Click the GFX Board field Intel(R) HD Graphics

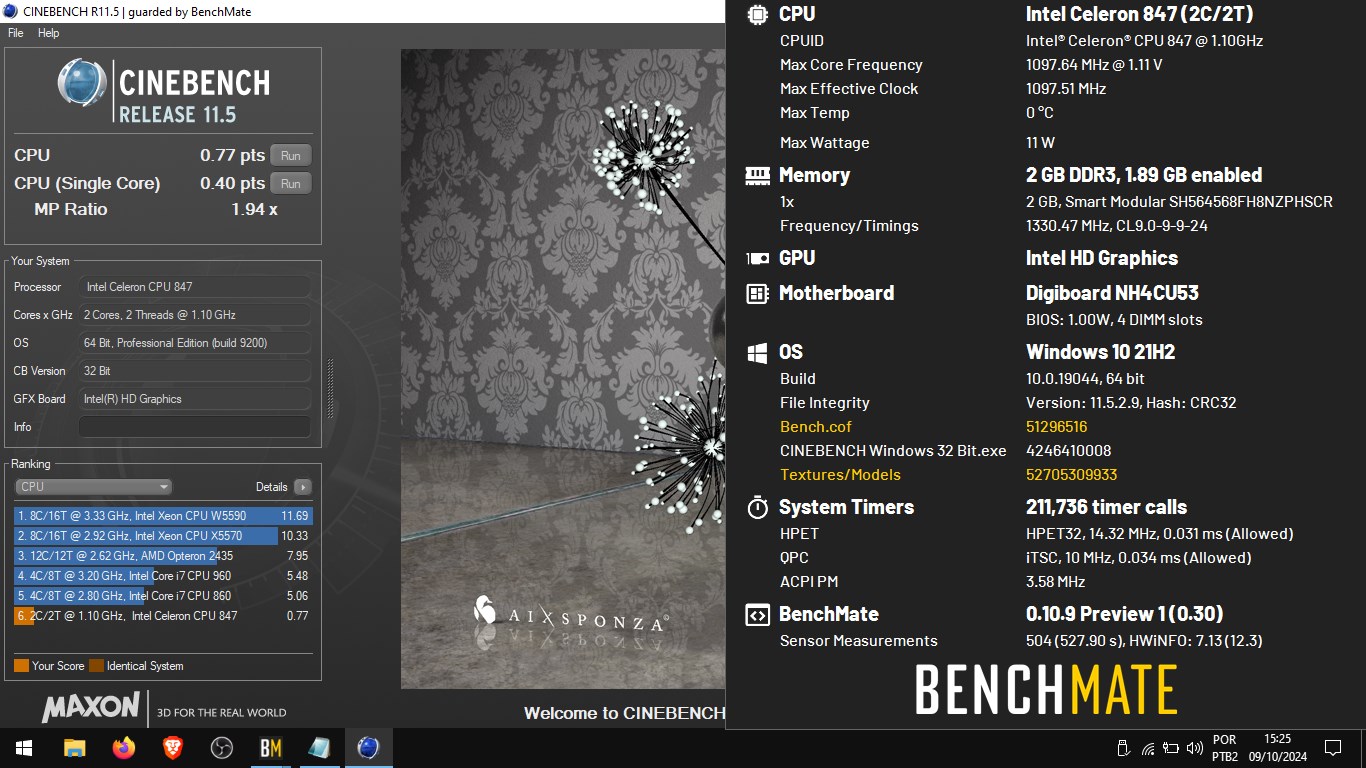195,399
